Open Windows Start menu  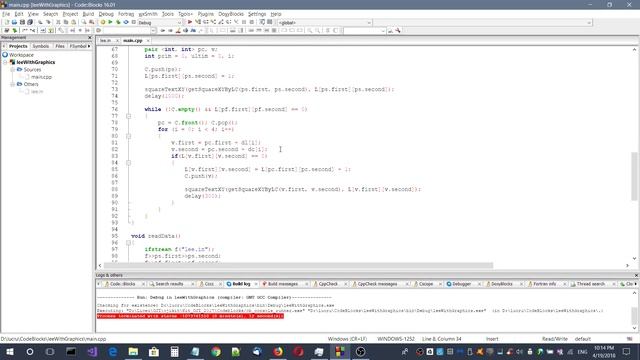coord(9,351)
